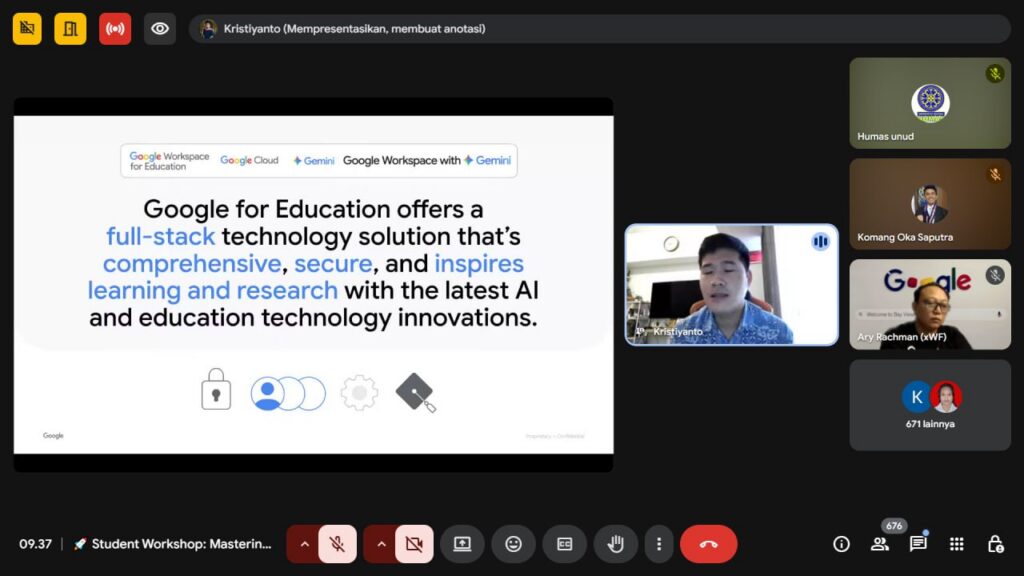Leave the call with red hang-up button
The image size is (1024, 576).
point(708,544)
